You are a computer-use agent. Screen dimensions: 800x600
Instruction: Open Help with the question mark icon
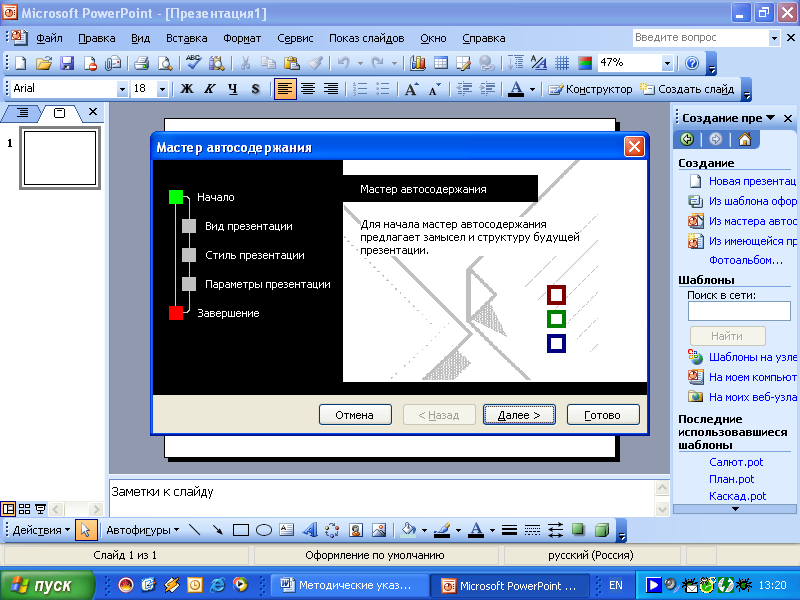pos(692,63)
